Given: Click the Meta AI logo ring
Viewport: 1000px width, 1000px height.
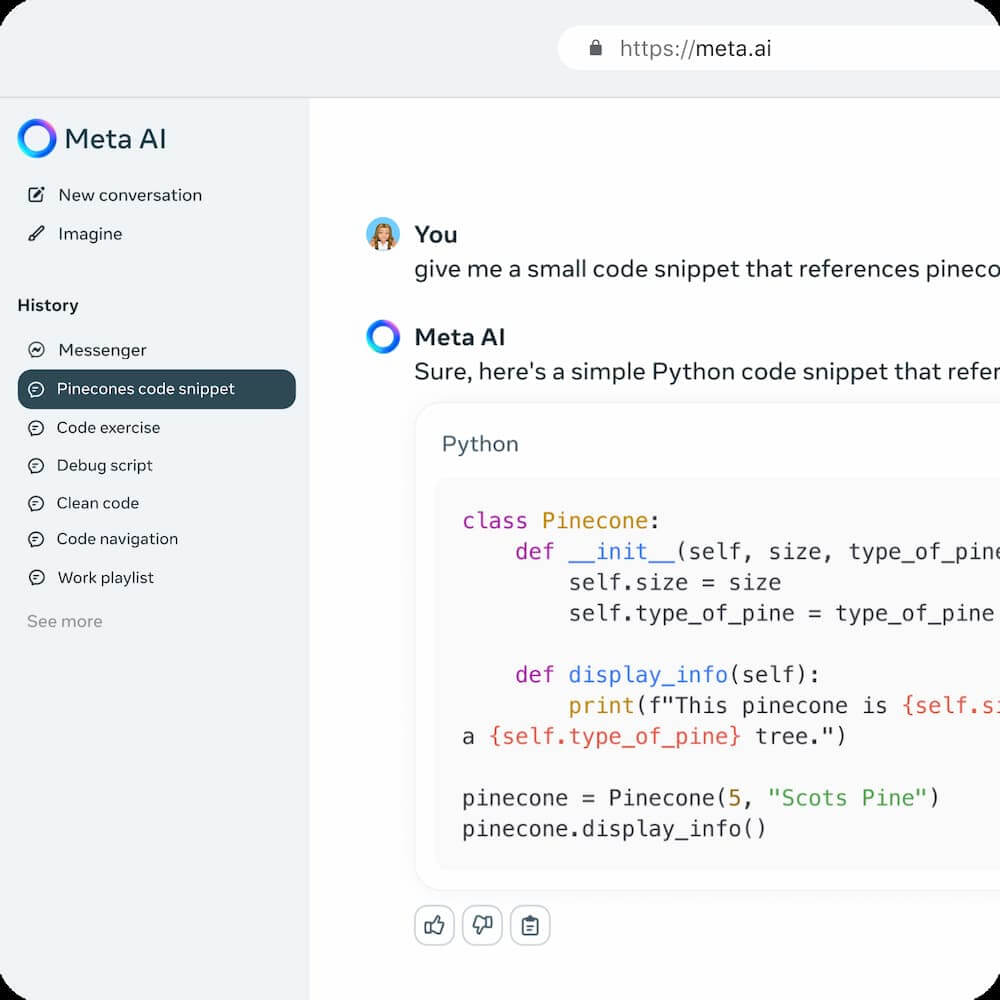Looking at the screenshot, I should pyautogui.click(x=37, y=139).
